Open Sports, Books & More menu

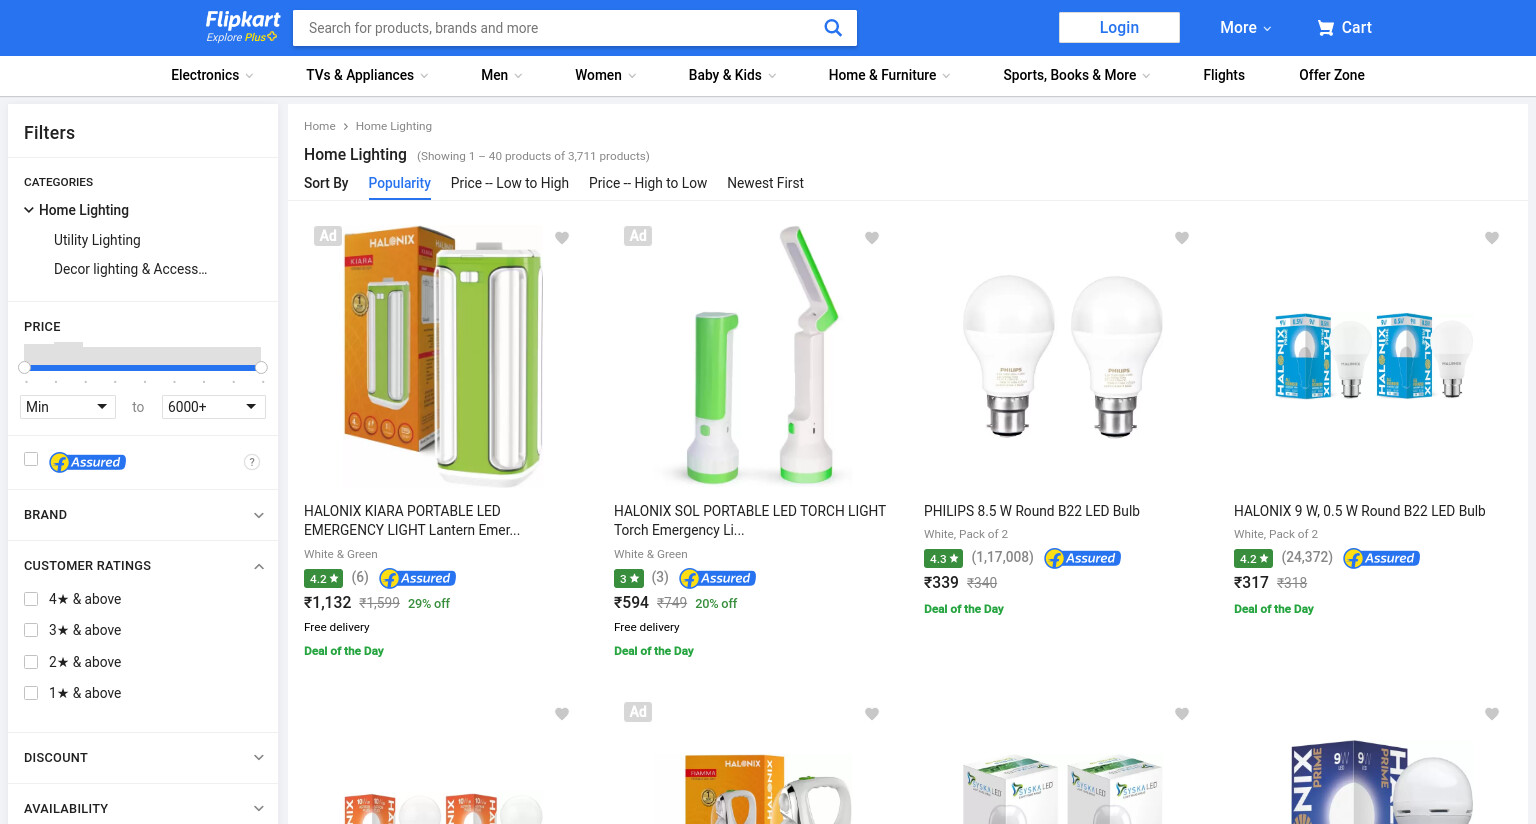click(1077, 75)
